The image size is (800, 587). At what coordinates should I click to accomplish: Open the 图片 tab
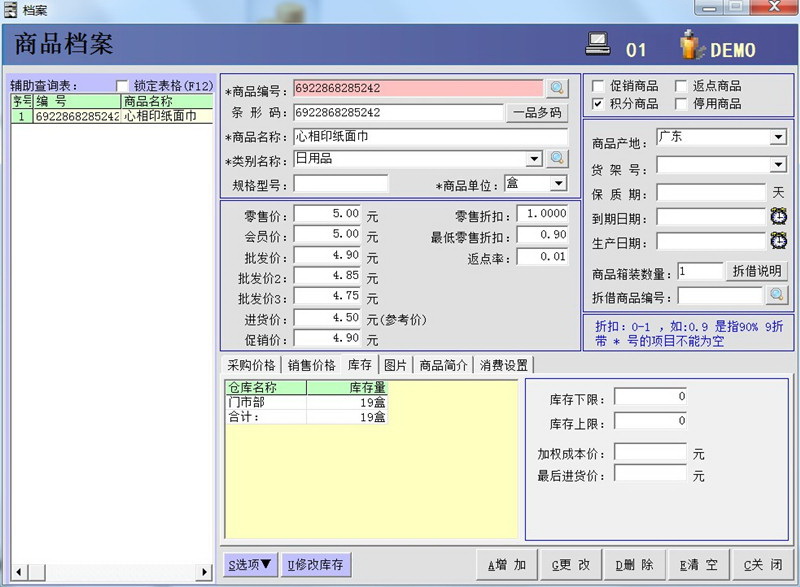click(394, 364)
